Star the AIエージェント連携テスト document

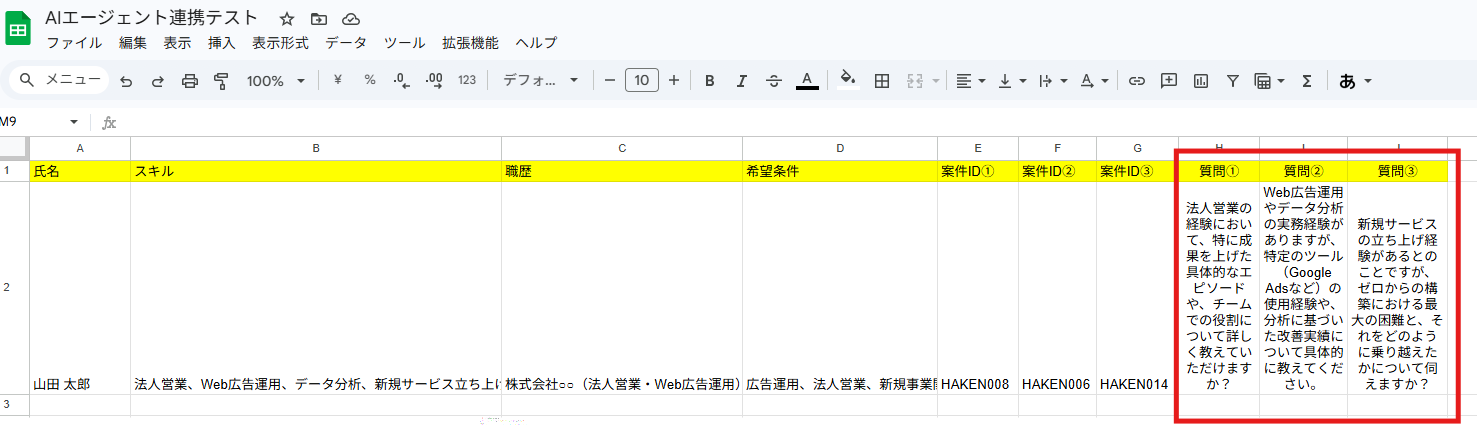point(287,19)
